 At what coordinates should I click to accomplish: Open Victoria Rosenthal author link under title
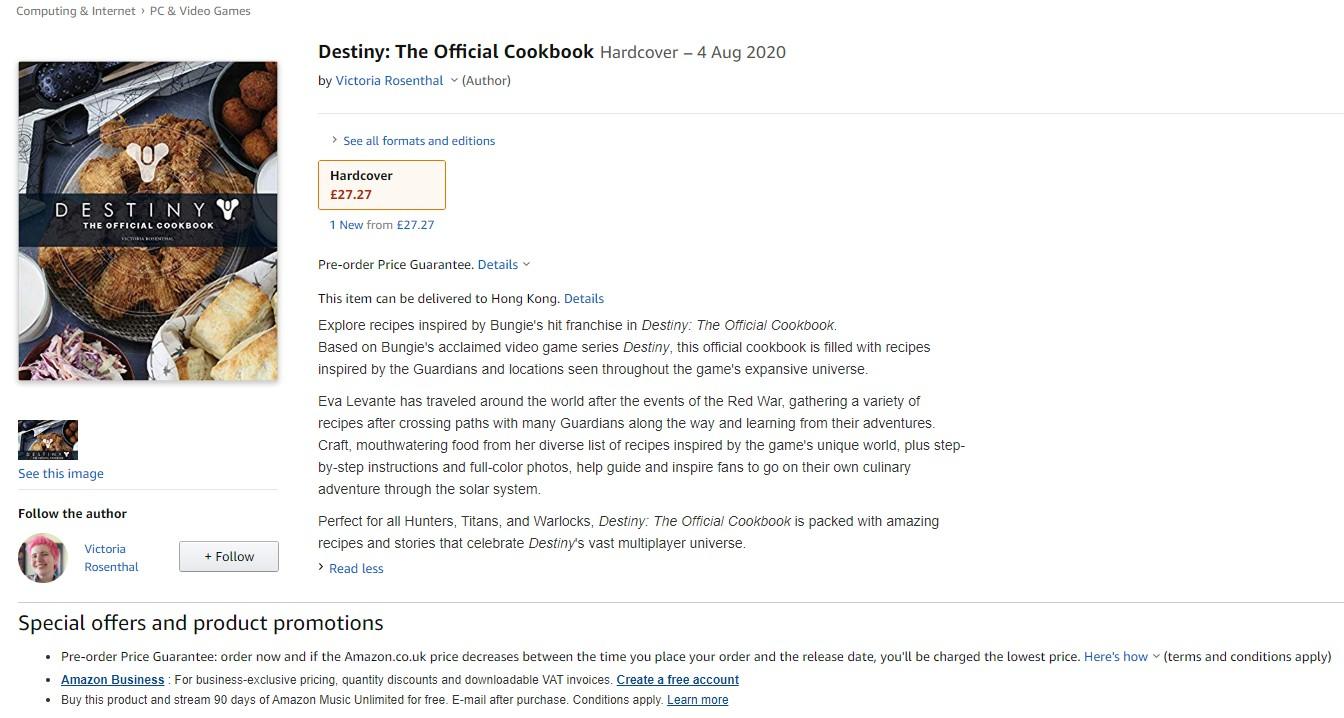389,81
